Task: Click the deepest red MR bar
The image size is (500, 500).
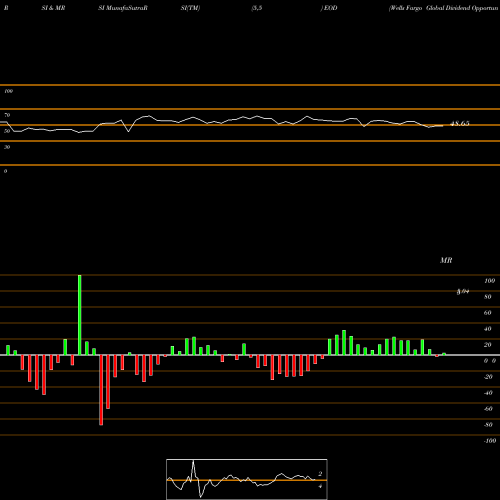Action: [x=101, y=390]
